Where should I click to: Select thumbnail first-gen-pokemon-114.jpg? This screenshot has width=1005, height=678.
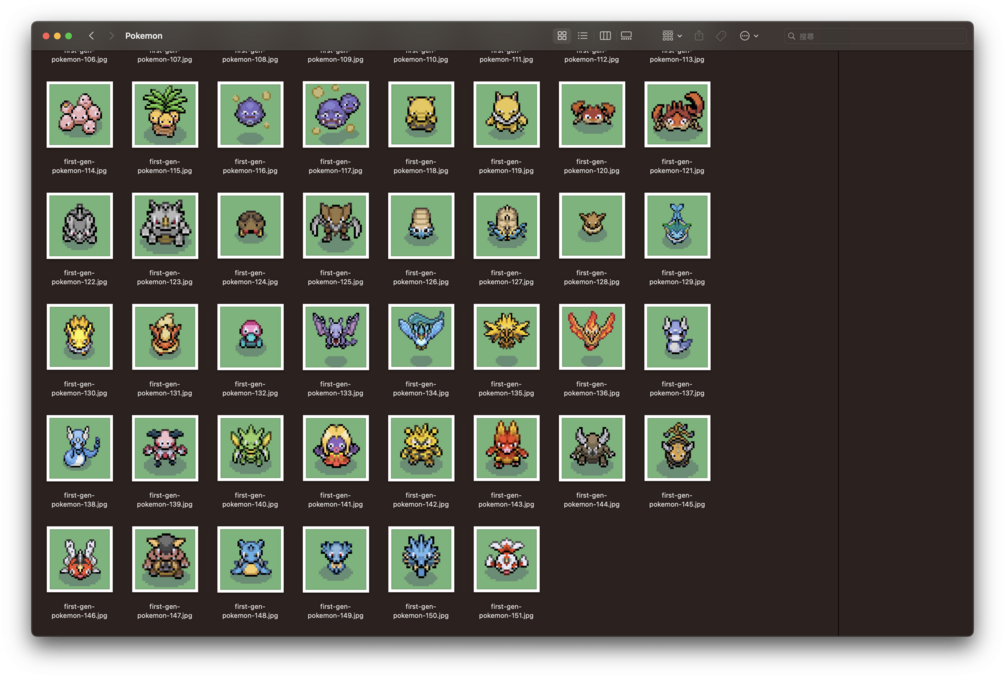[x=79, y=114]
